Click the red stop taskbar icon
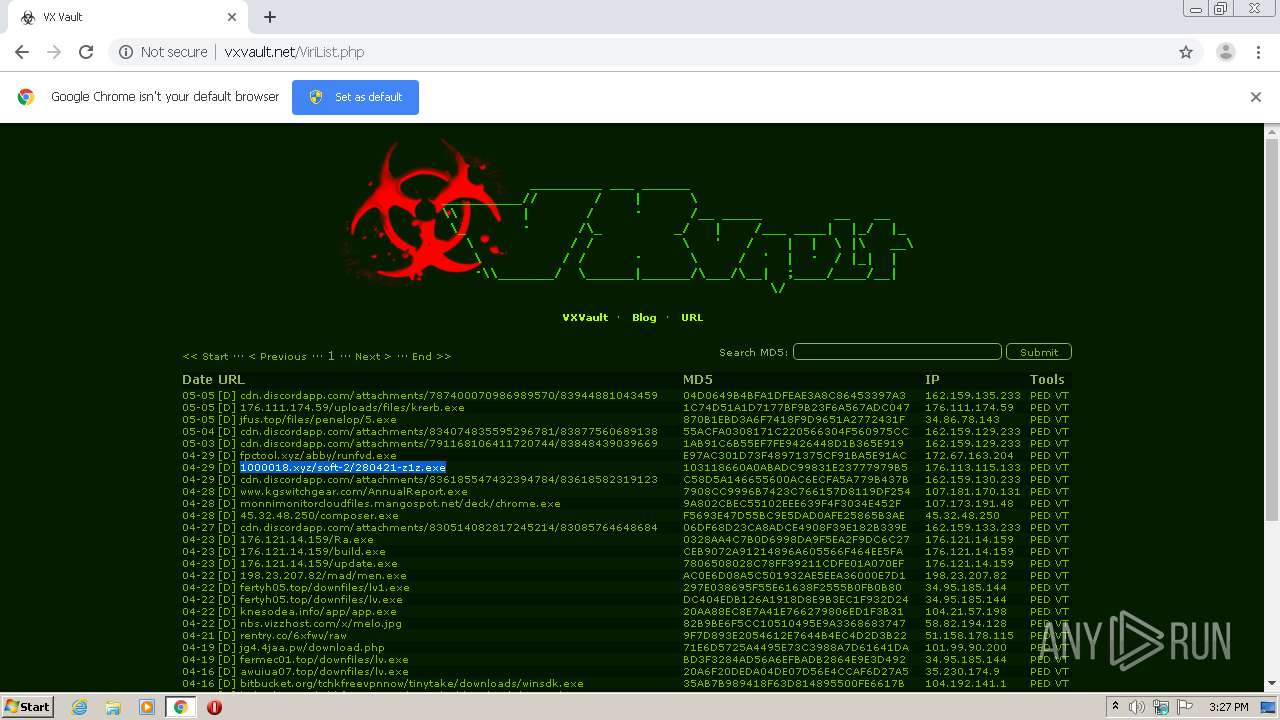 coord(214,707)
